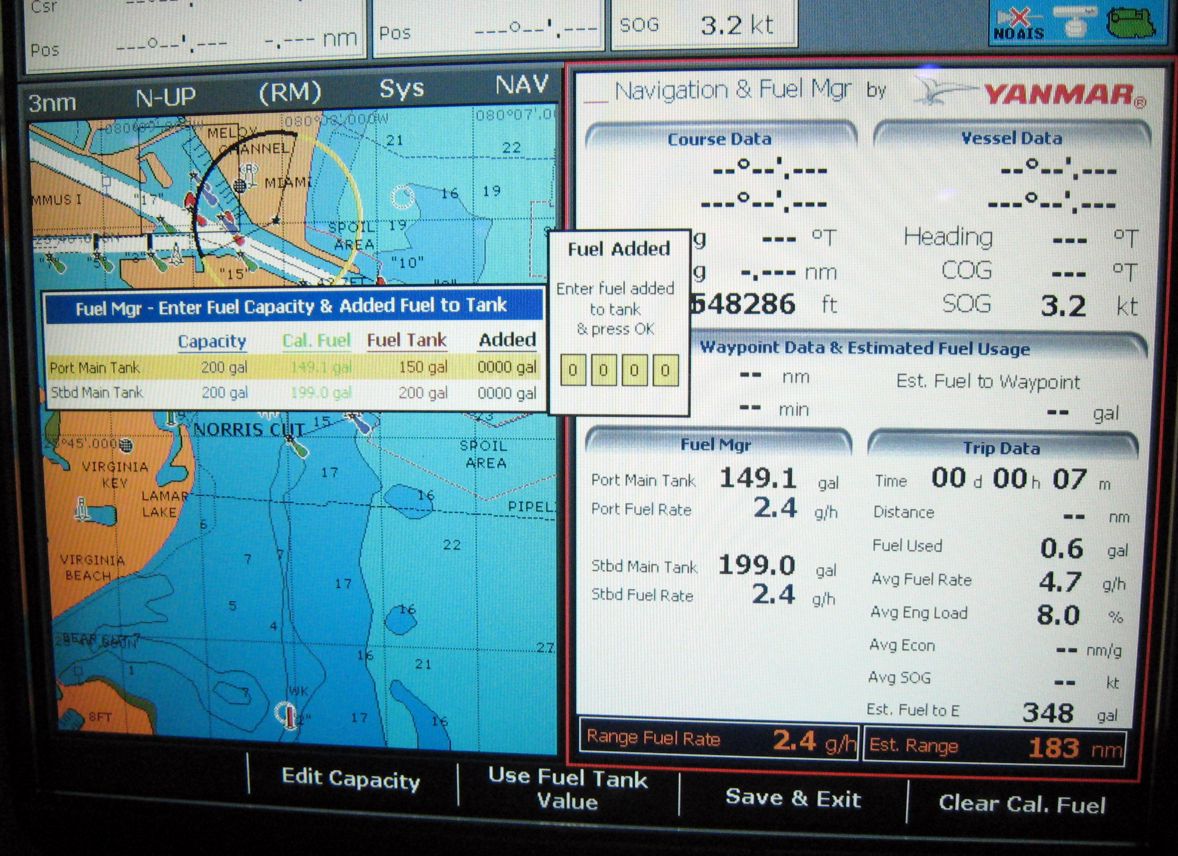
Task: Click Port tank Added 0000 gal cell
Action: (x=507, y=368)
